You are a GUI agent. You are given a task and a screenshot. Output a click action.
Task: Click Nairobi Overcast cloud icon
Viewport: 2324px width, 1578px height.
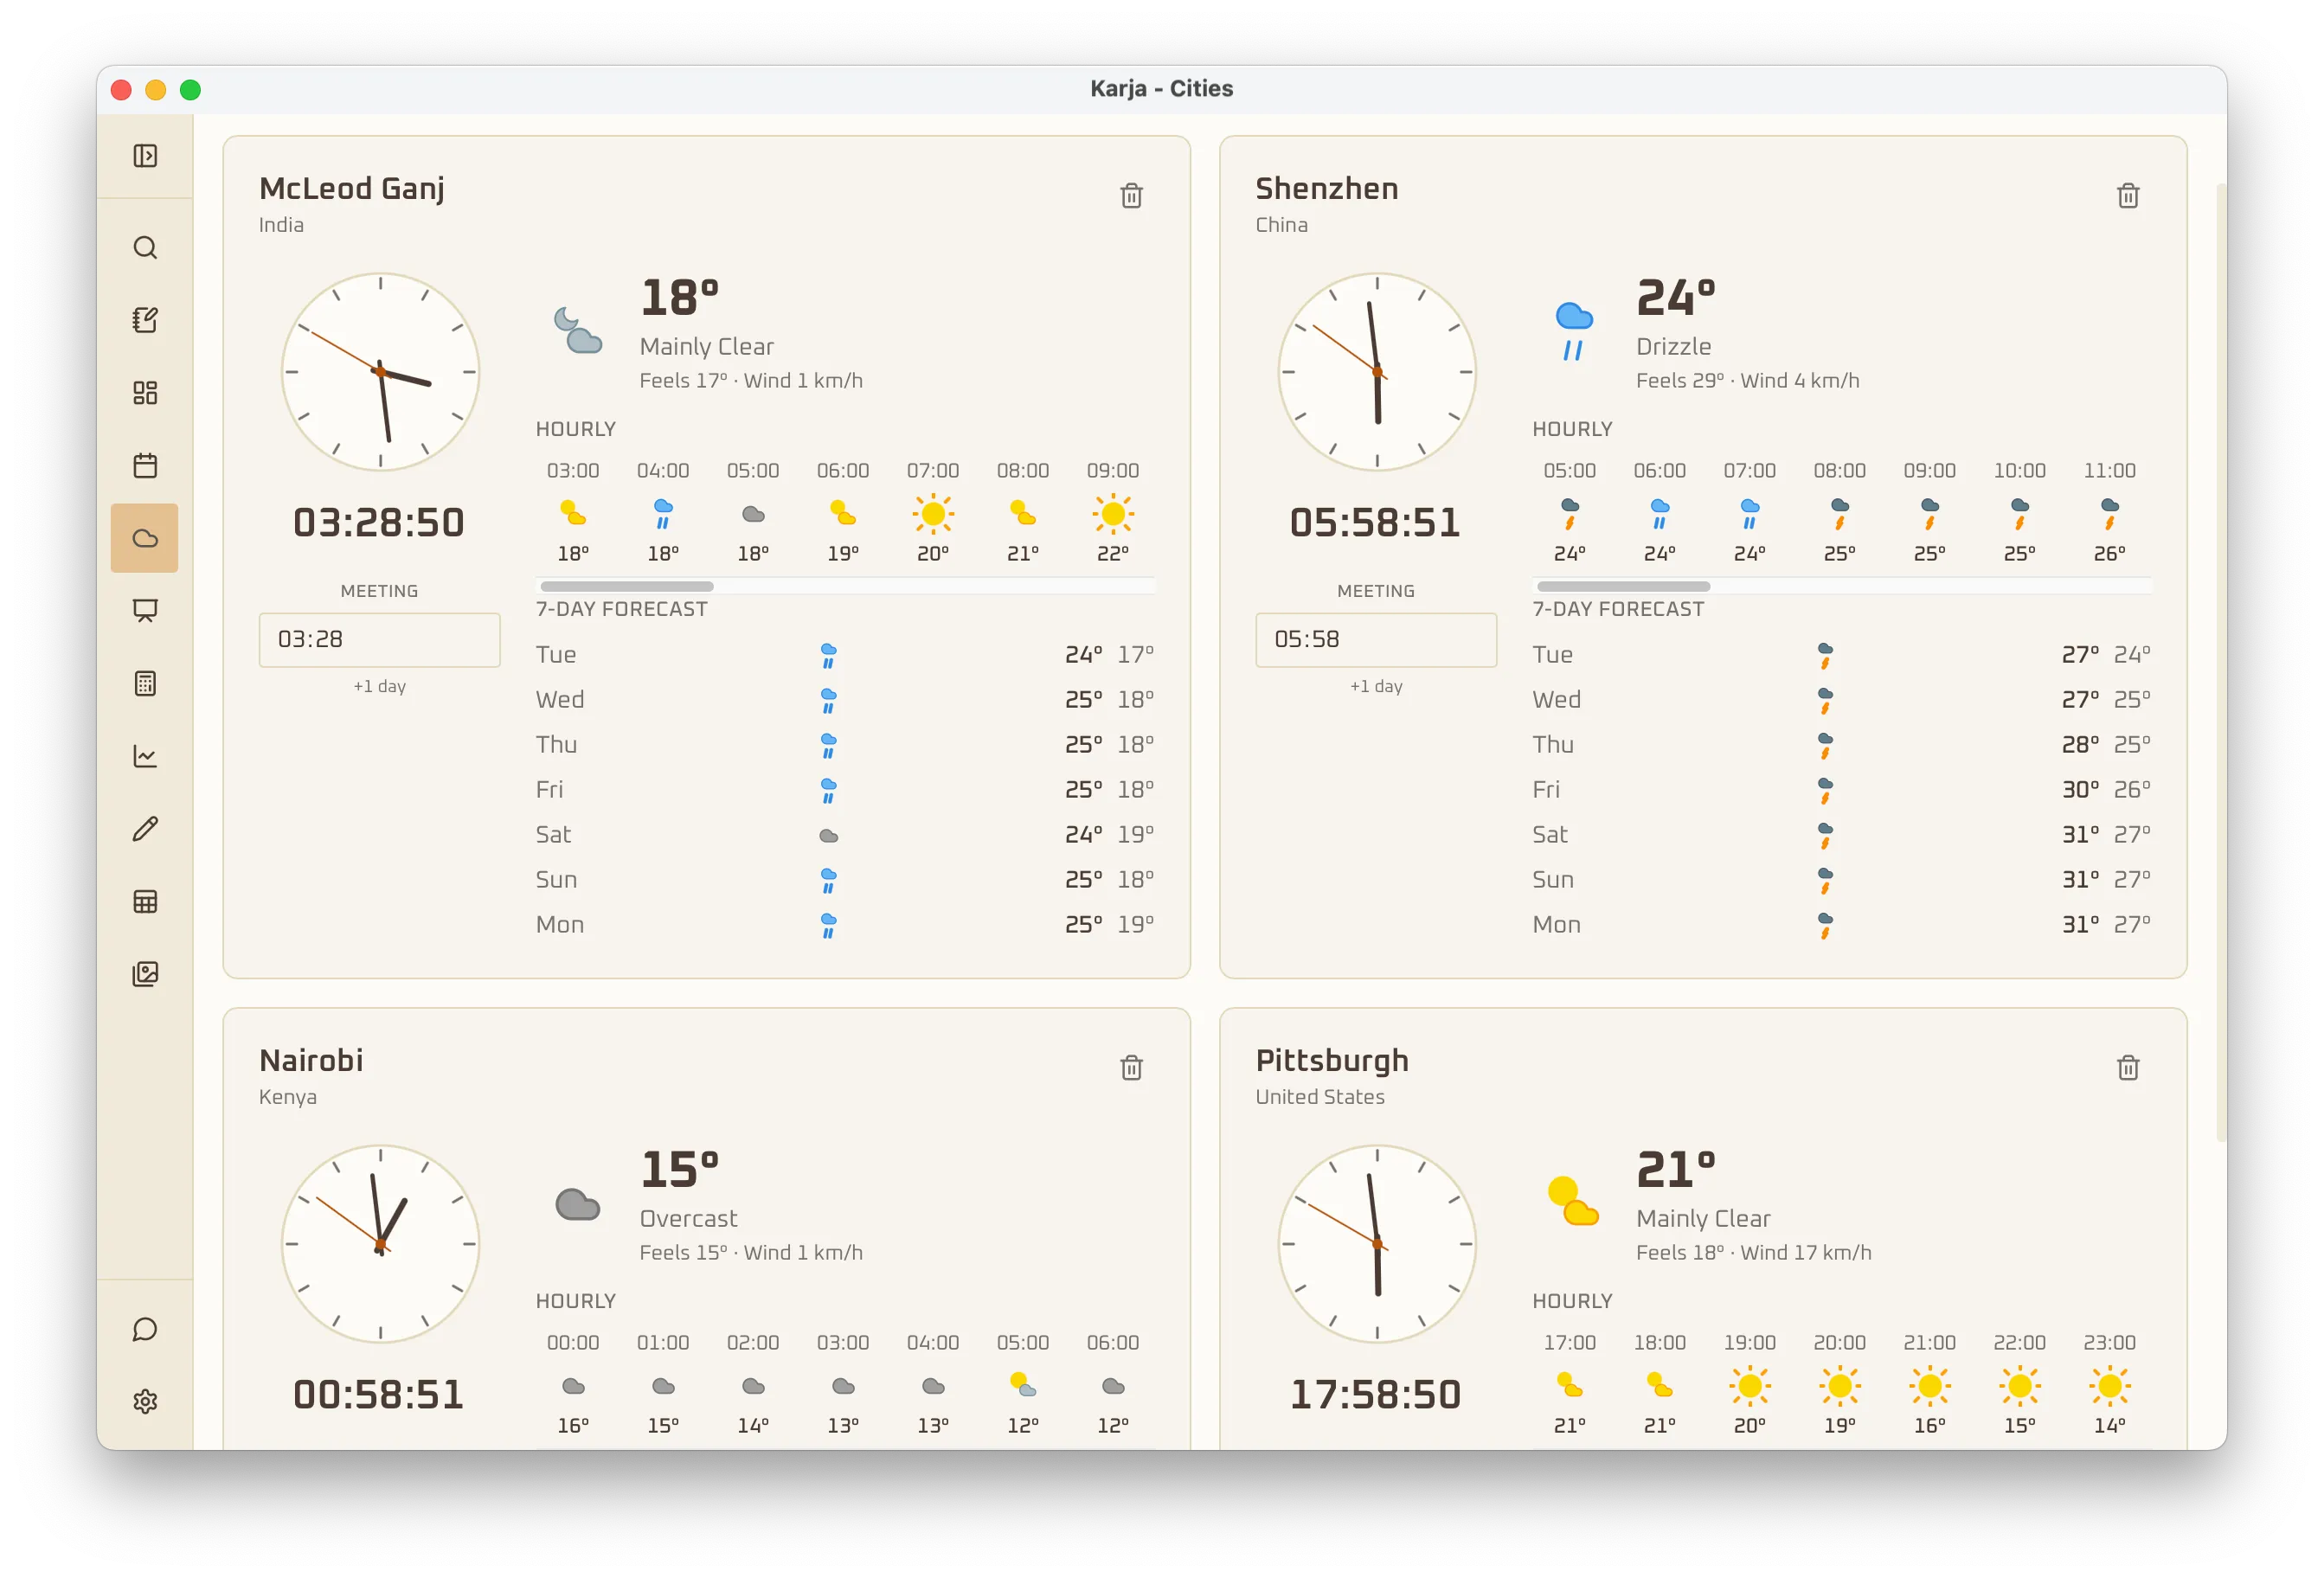click(x=578, y=1204)
